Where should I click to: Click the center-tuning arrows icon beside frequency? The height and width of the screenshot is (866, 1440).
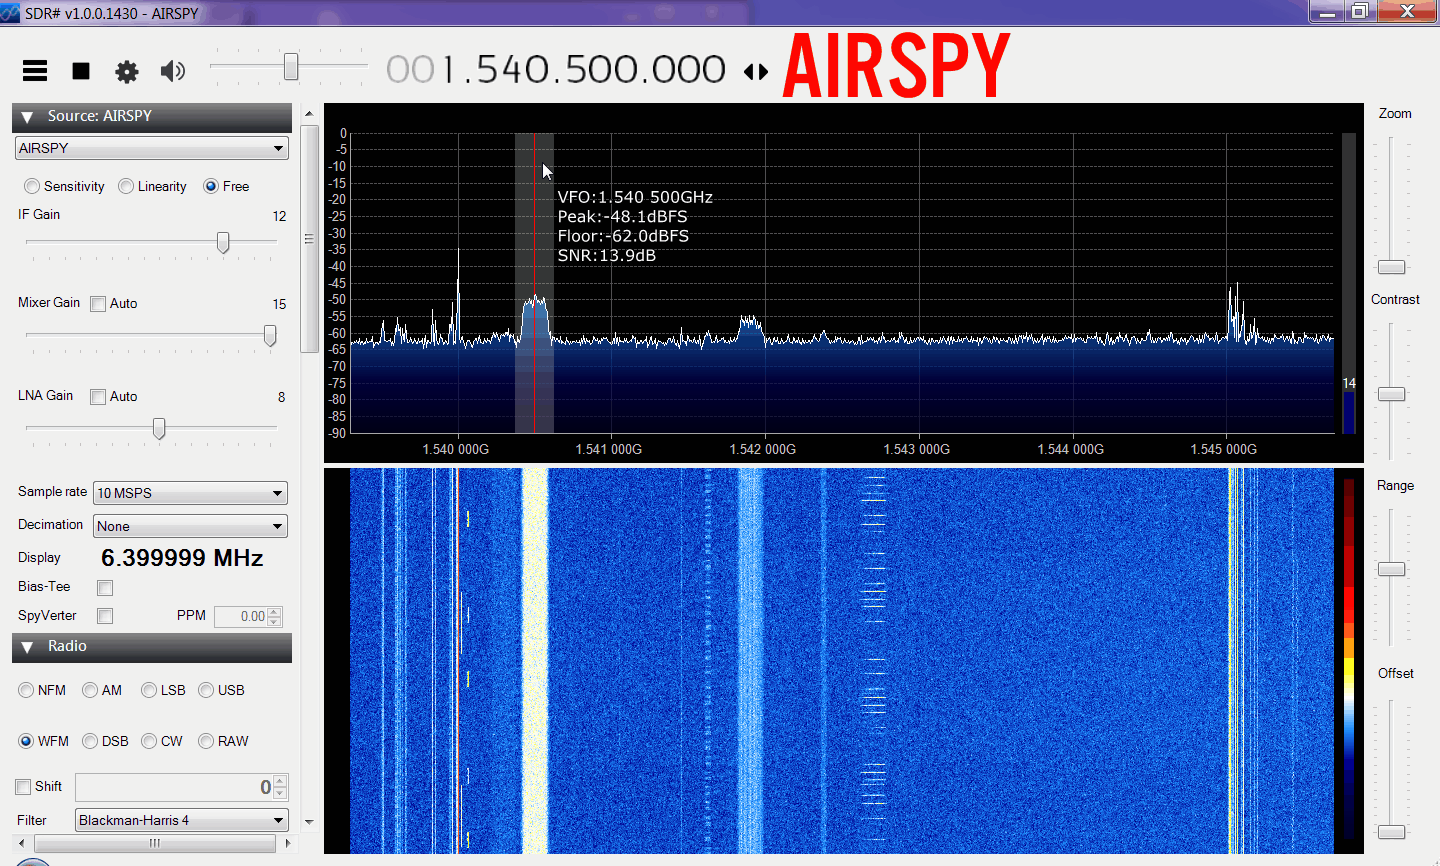(756, 71)
